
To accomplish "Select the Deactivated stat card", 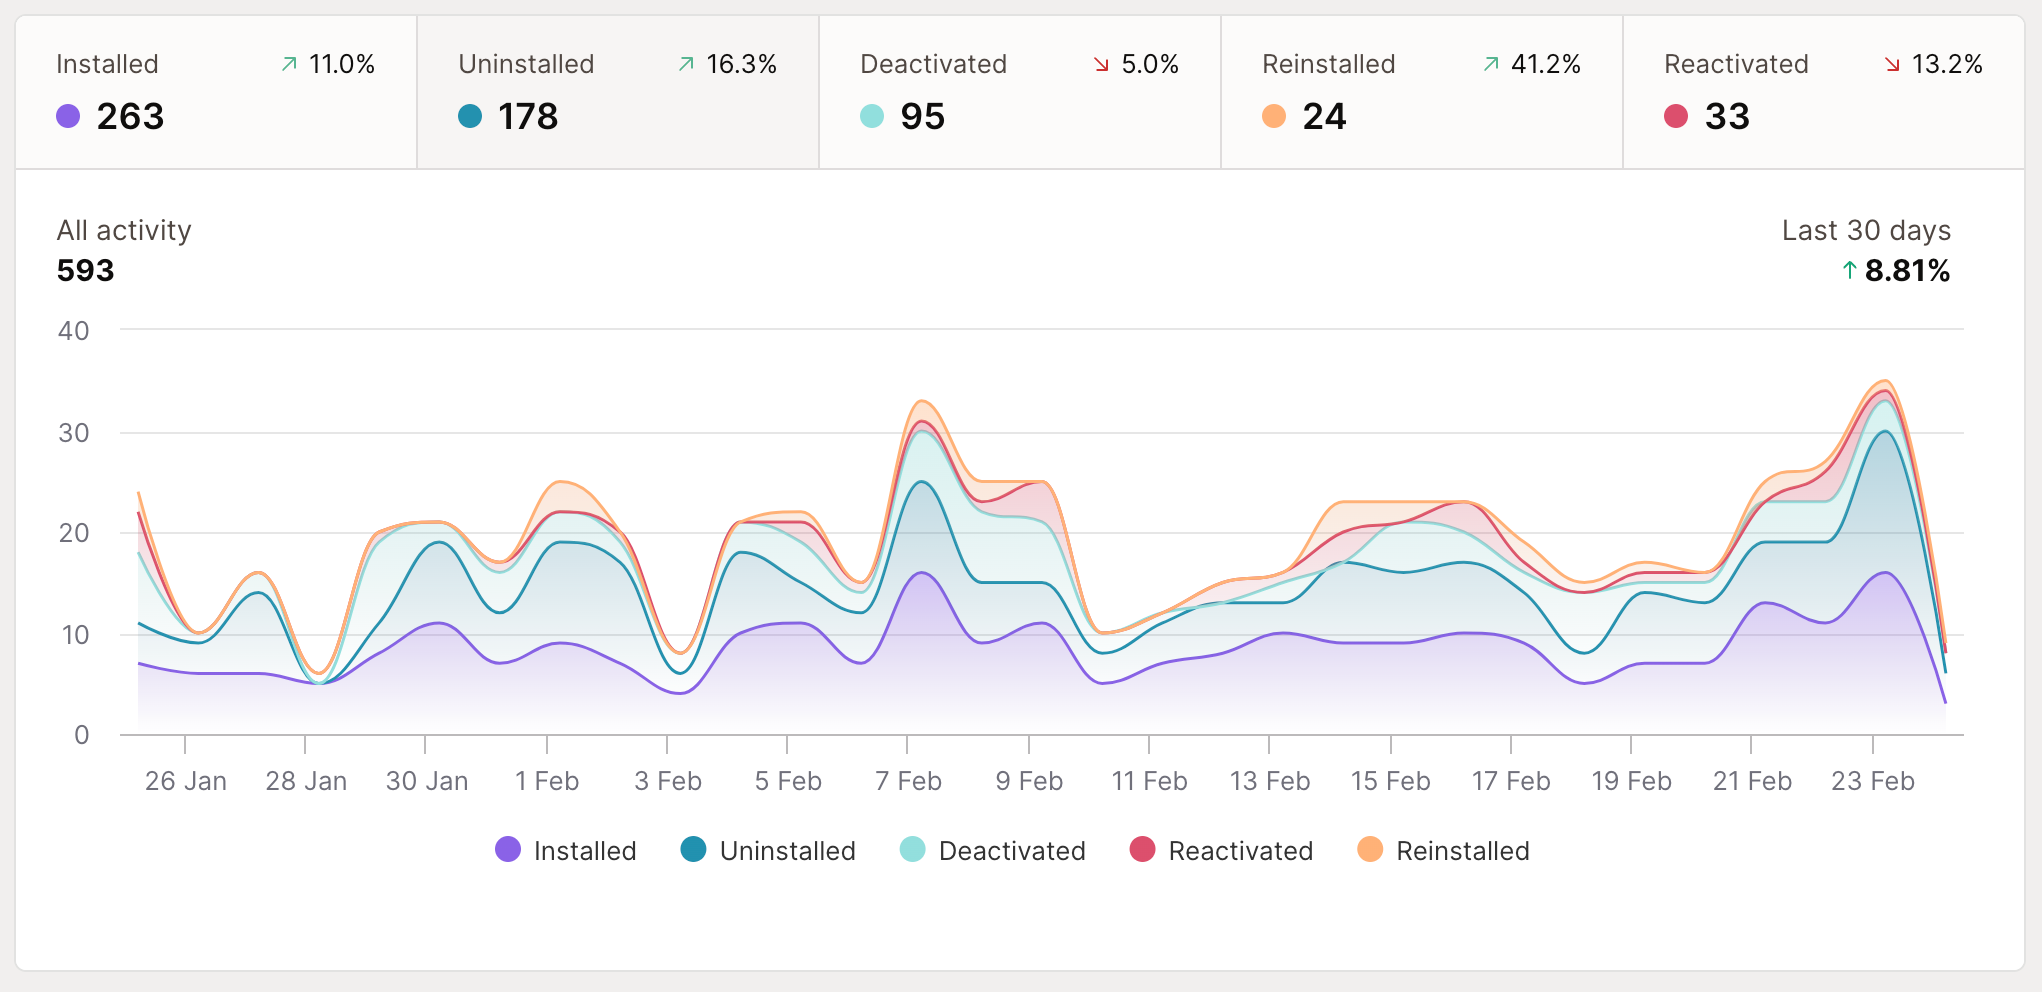I will [x=1018, y=90].
